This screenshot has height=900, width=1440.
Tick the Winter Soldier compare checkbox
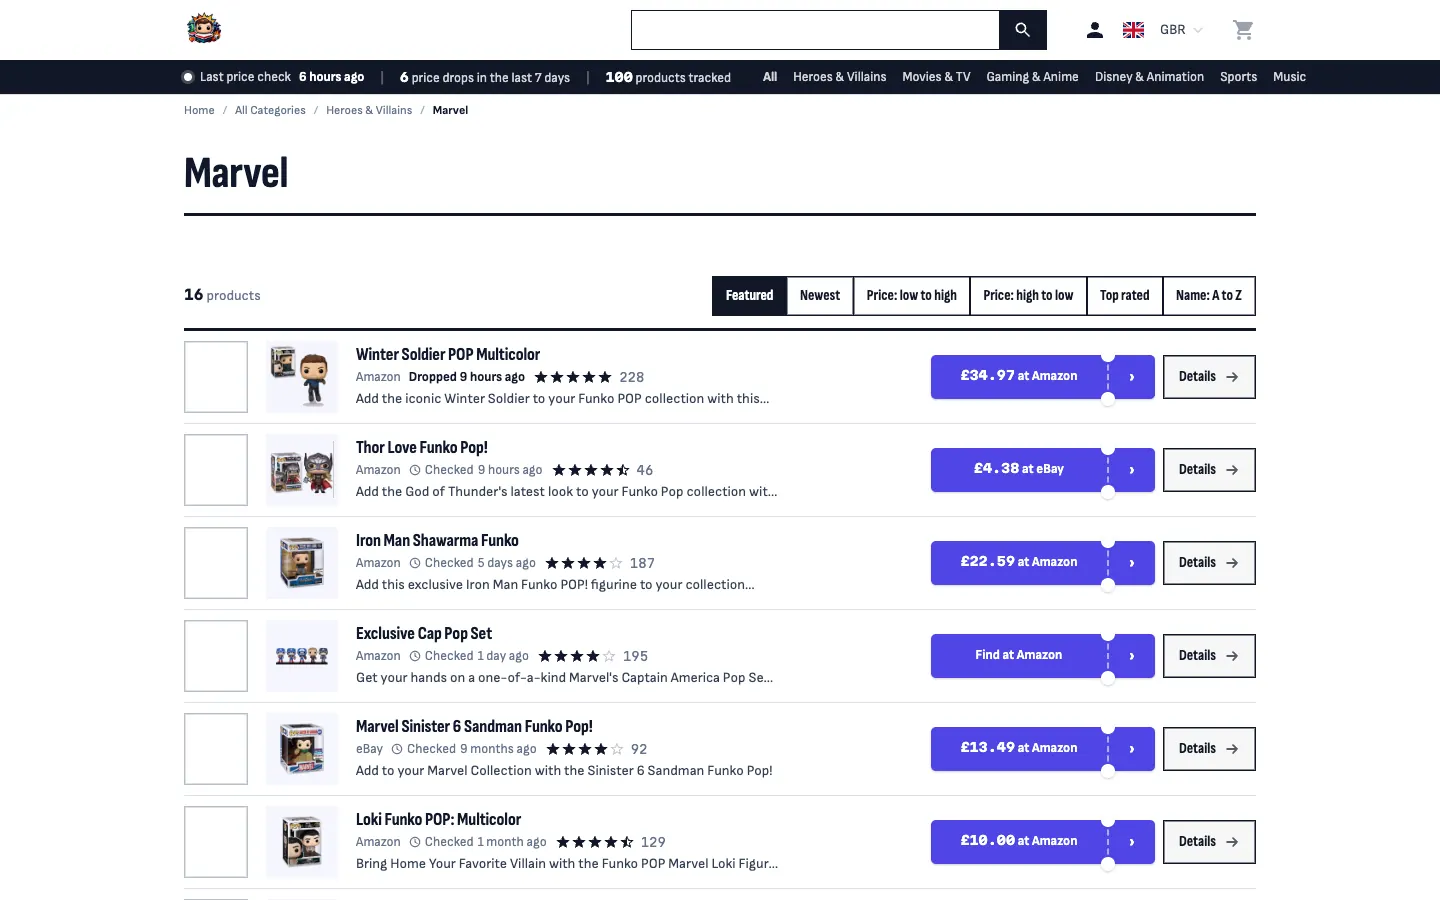pyautogui.click(x=216, y=377)
